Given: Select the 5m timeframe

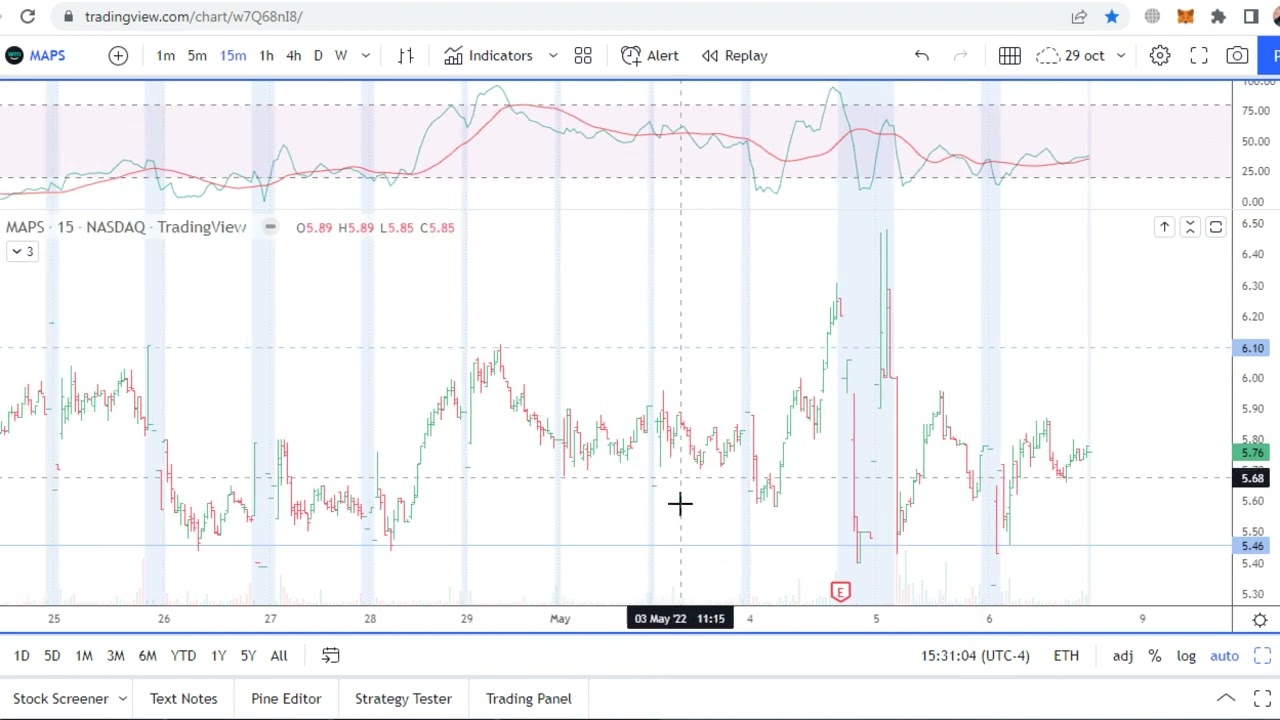Looking at the screenshot, I should (x=197, y=55).
